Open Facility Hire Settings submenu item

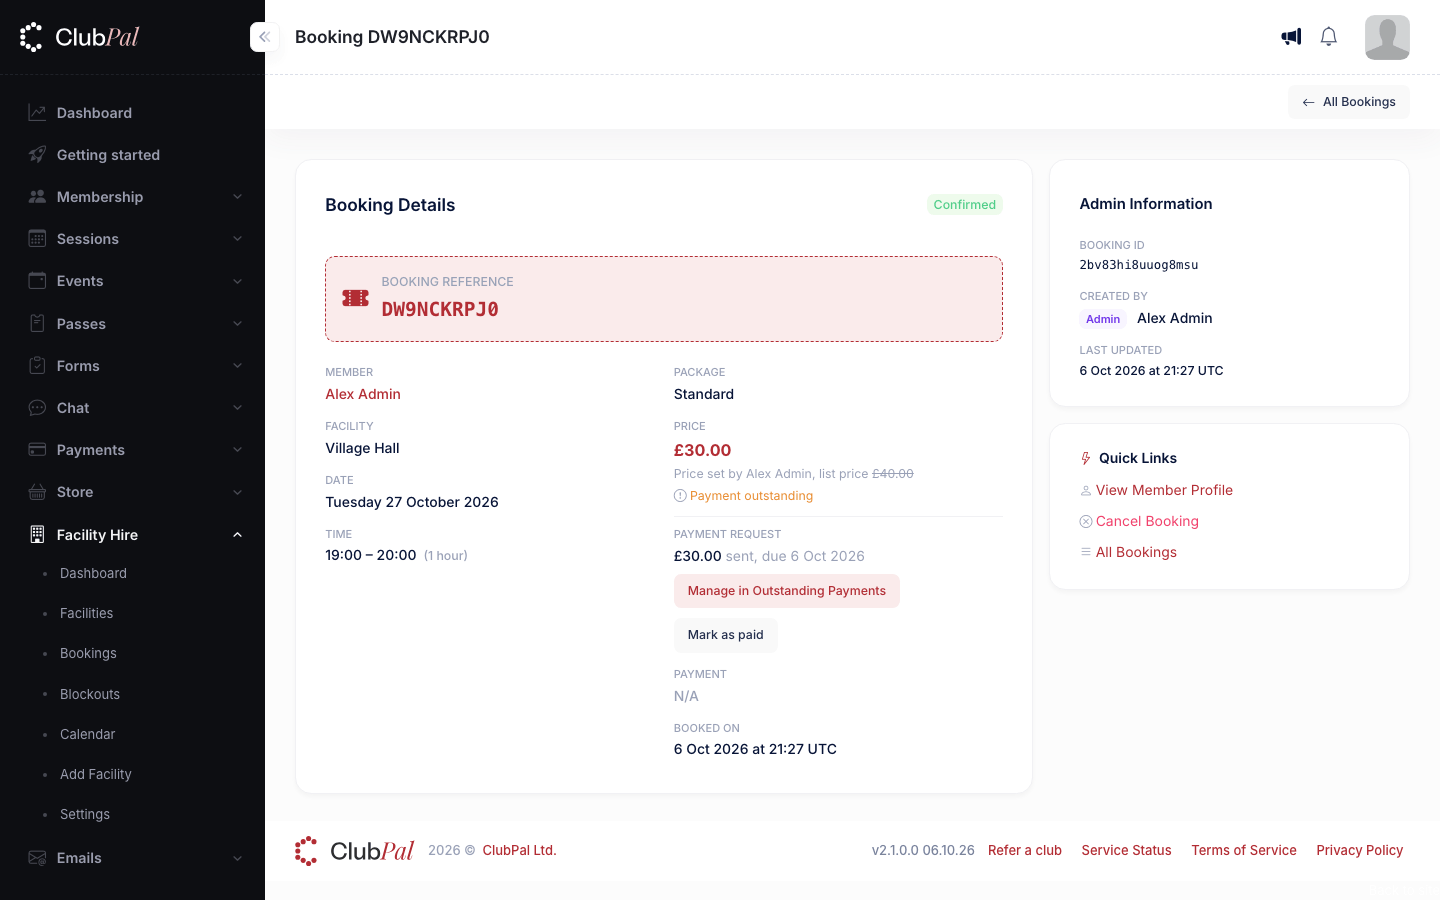pos(85,814)
